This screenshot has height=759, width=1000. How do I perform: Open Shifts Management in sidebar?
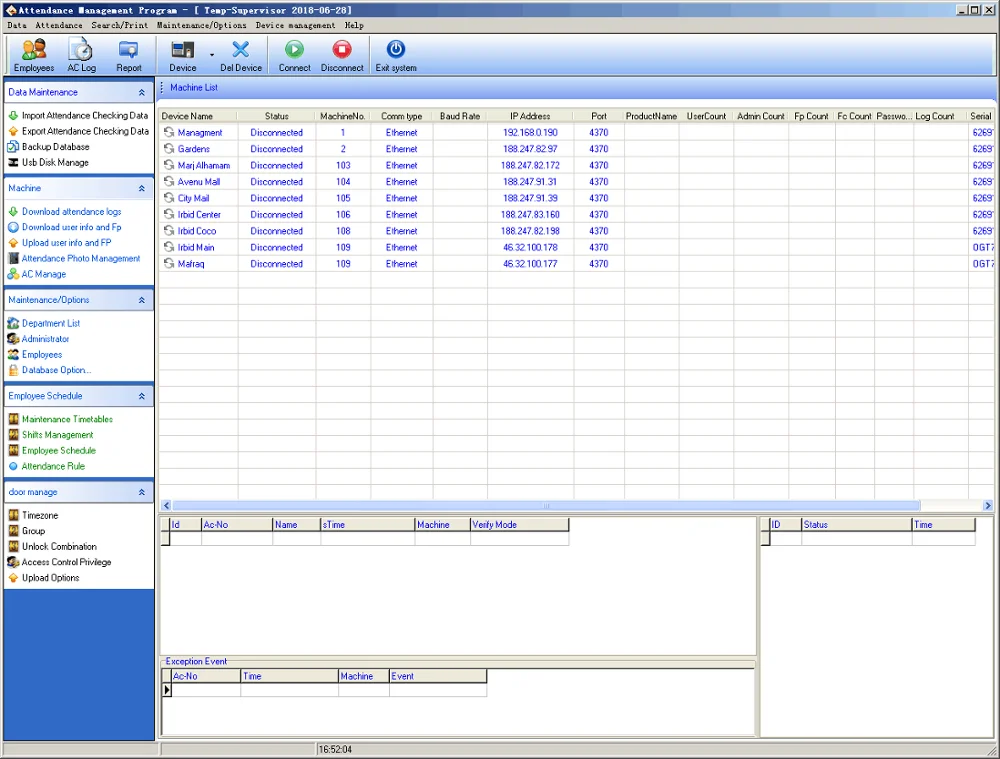(57, 435)
